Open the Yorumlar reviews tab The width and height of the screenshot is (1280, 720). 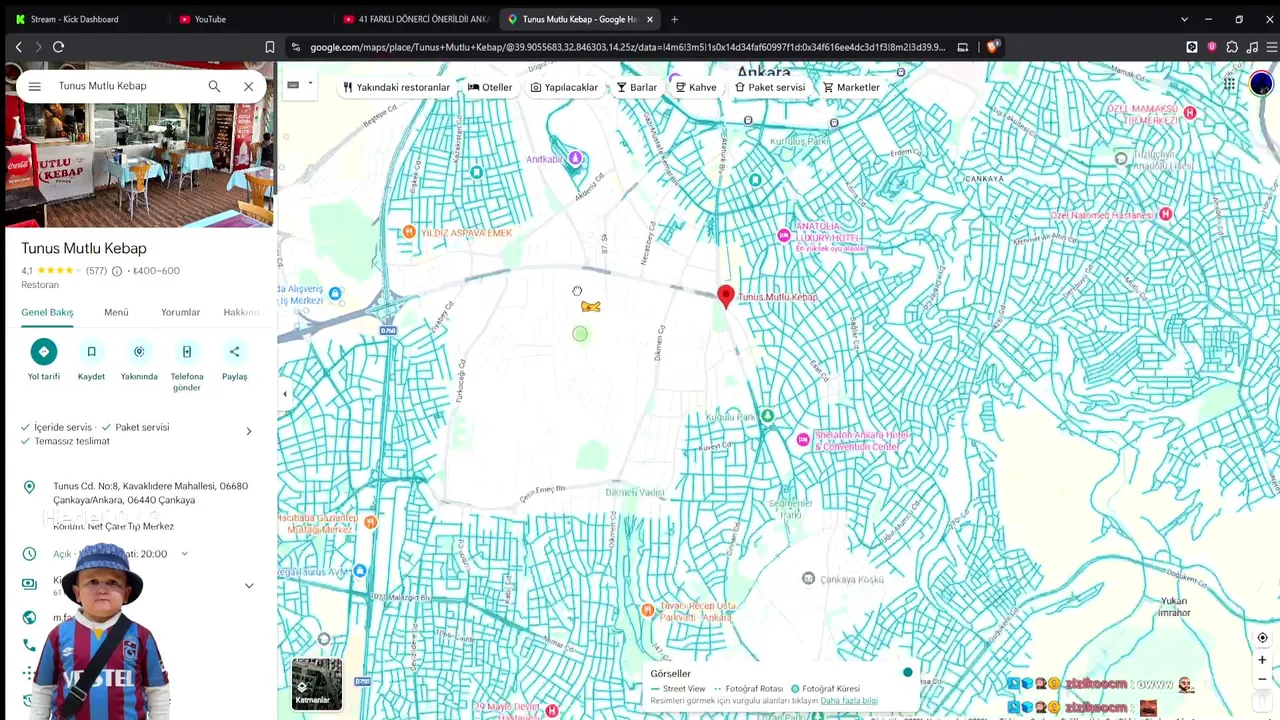181,312
